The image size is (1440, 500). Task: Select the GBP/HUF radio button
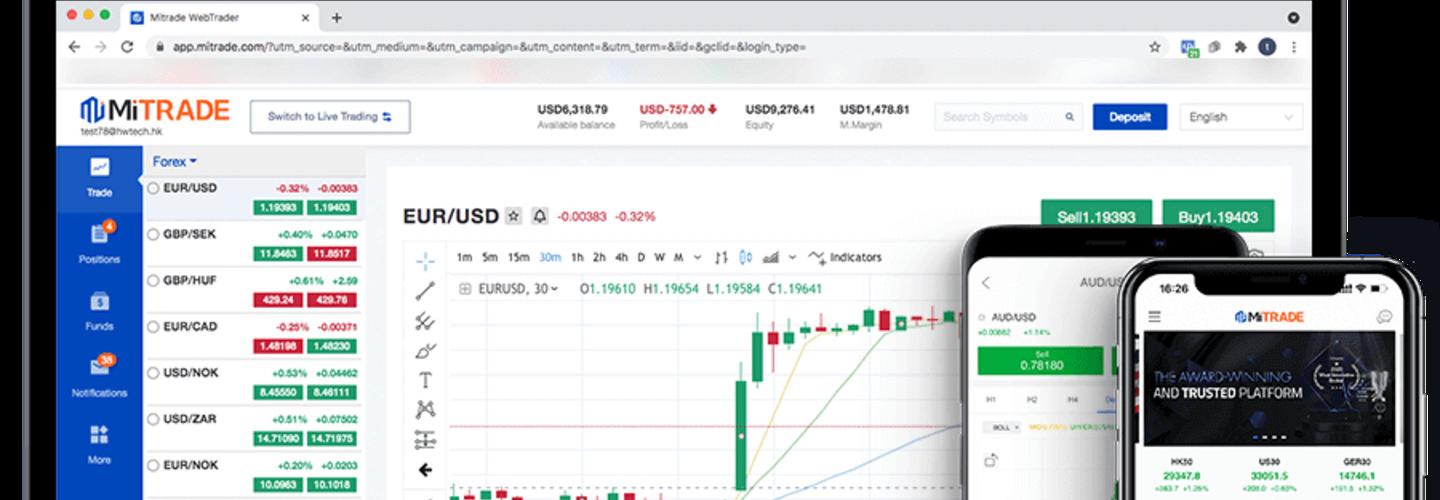pyautogui.click(x=153, y=280)
